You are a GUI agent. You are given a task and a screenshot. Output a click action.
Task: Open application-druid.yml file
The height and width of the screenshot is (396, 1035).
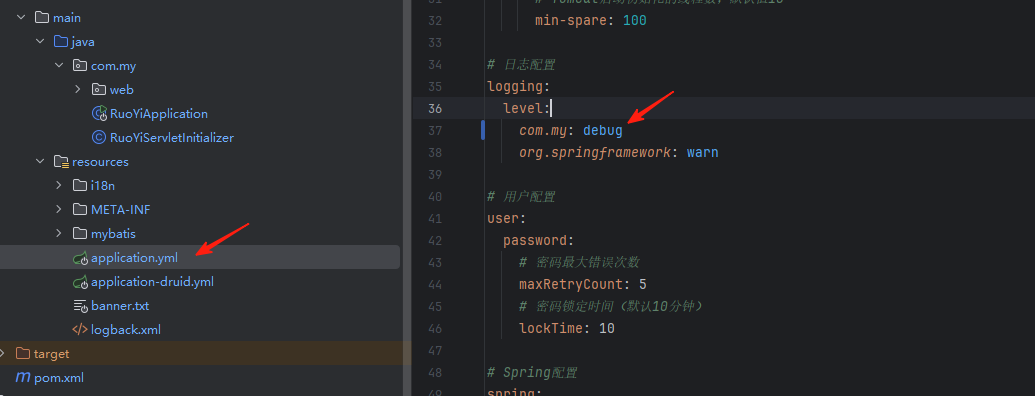pos(152,281)
